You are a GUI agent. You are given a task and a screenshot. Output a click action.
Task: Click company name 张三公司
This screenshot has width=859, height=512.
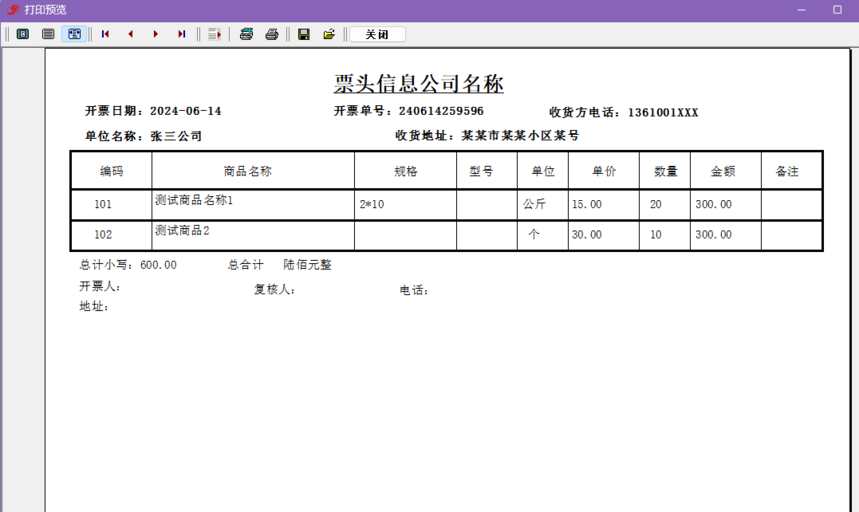pyautogui.click(x=176, y=136)
